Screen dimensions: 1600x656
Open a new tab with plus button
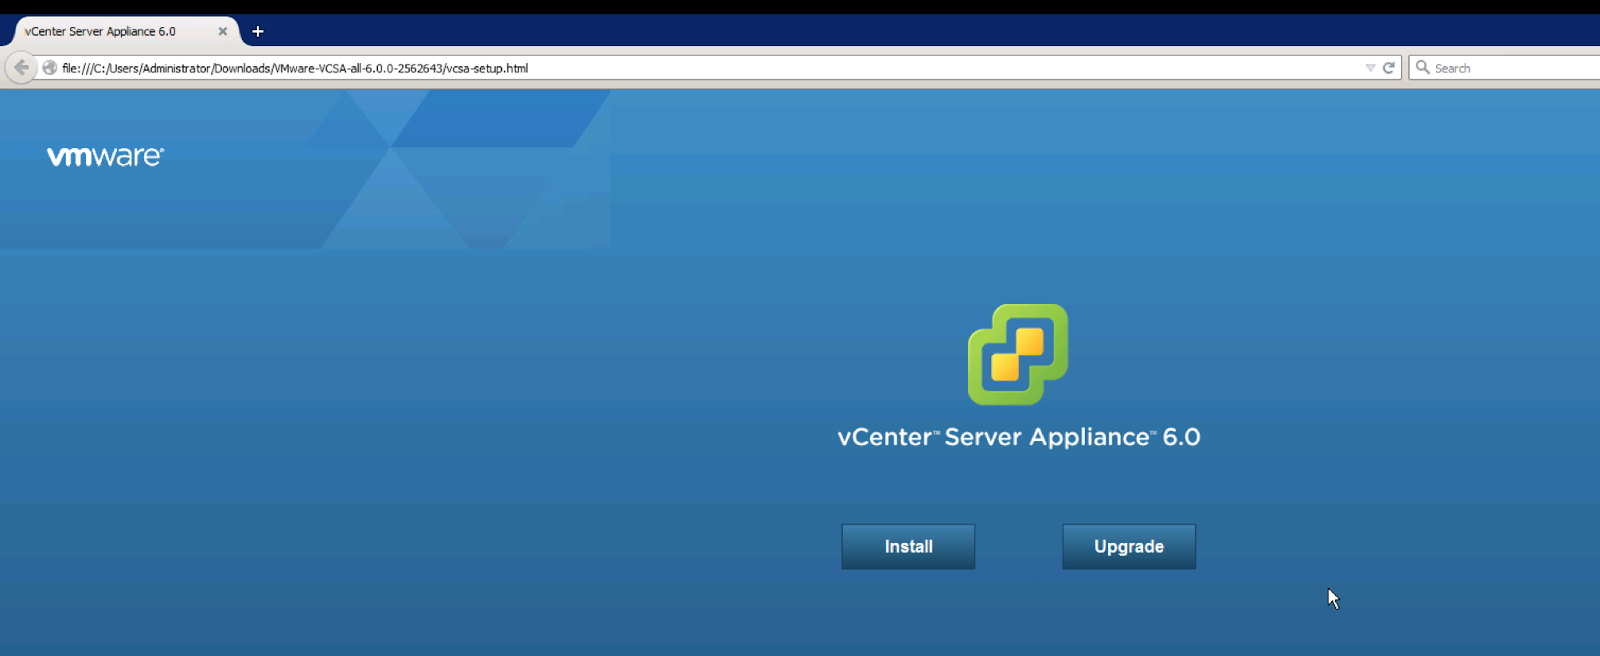pos(258,32)
